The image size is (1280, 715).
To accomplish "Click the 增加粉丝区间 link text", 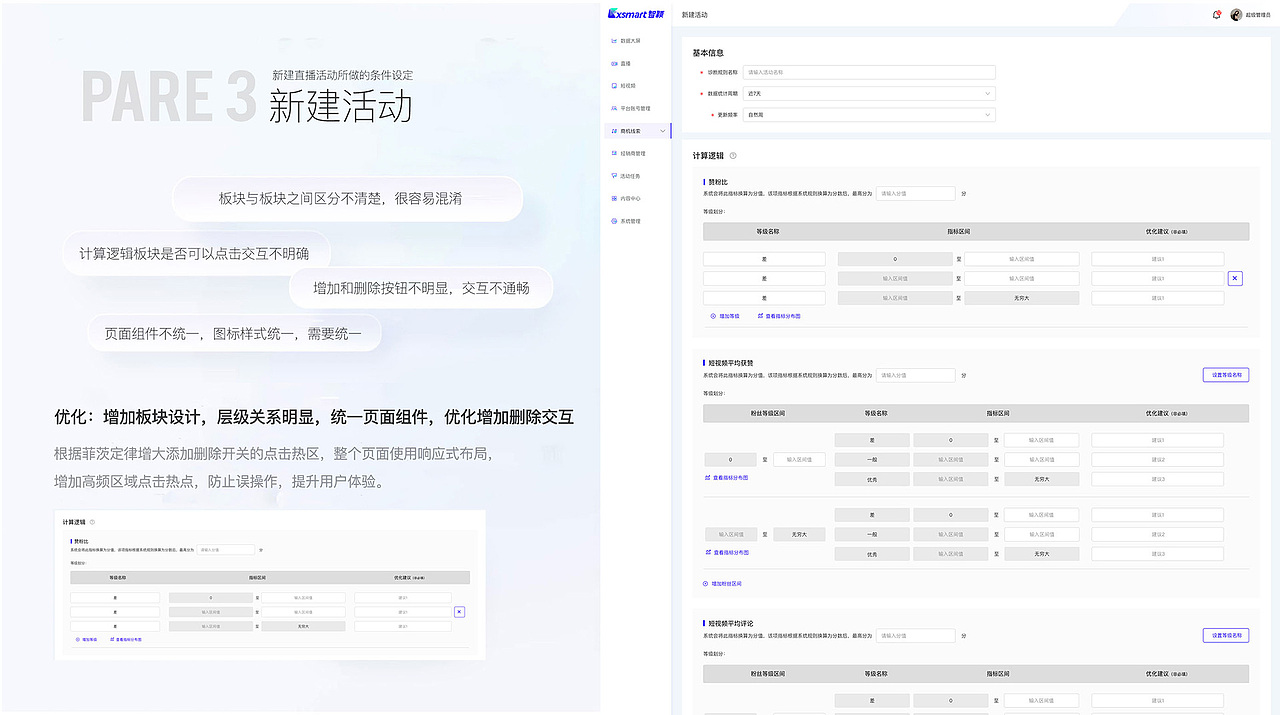I will tap(726, 583).
